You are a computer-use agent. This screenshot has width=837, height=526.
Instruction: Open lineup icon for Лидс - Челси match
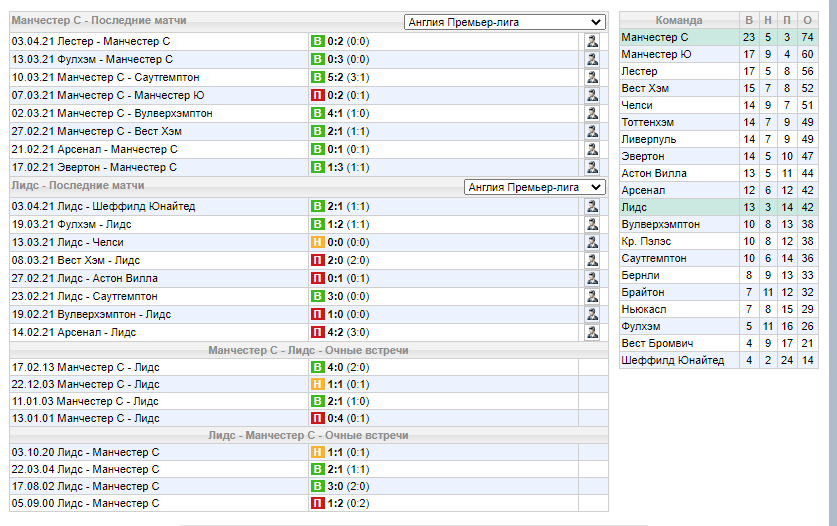coord(592,242)
